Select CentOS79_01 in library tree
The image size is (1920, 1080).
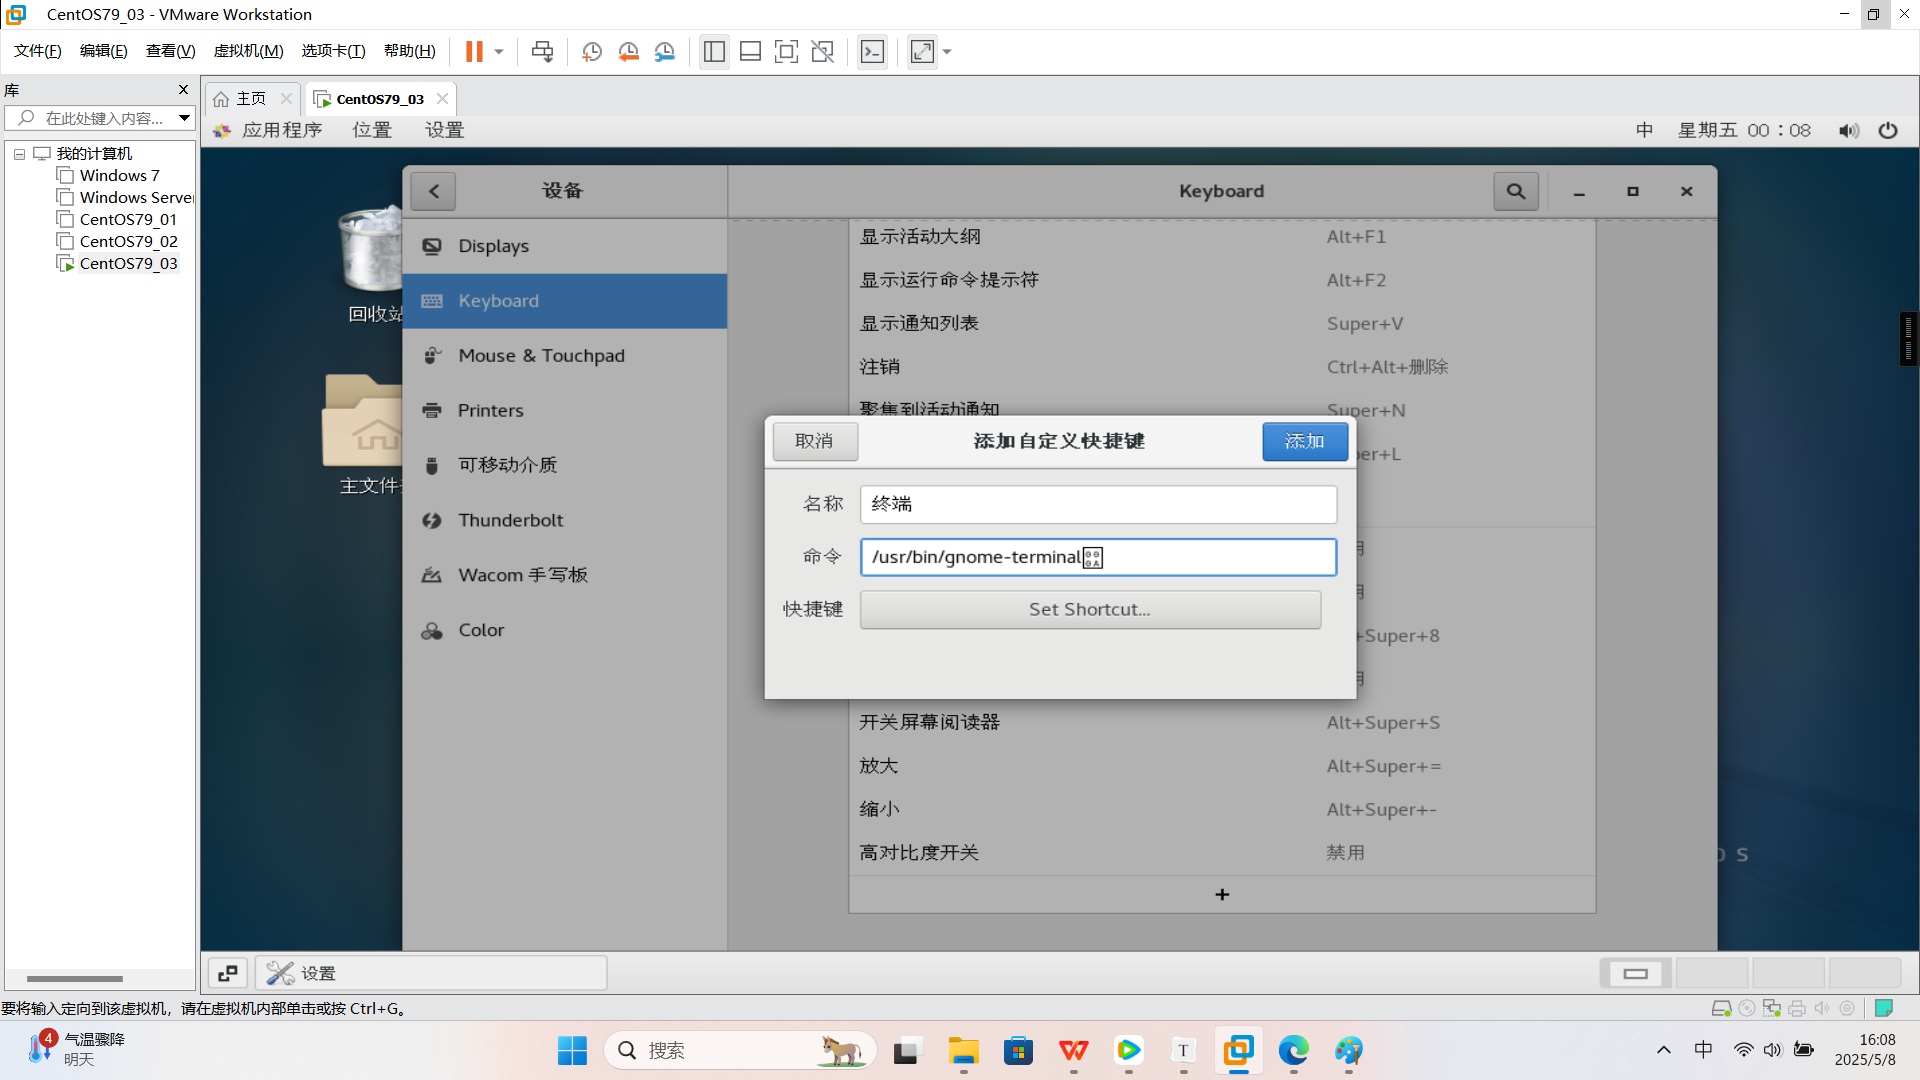(128, 220)
